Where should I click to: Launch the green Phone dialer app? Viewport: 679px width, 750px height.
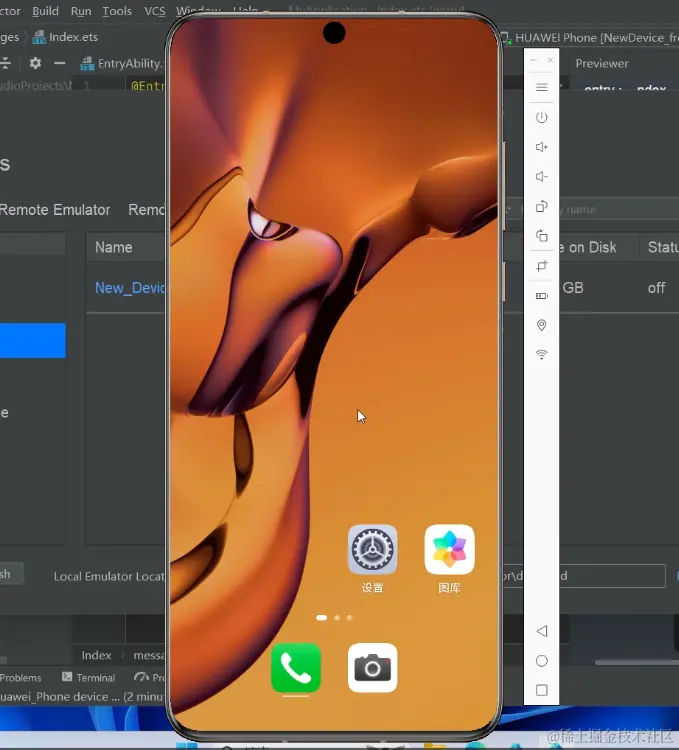click(x=296, y=668)
